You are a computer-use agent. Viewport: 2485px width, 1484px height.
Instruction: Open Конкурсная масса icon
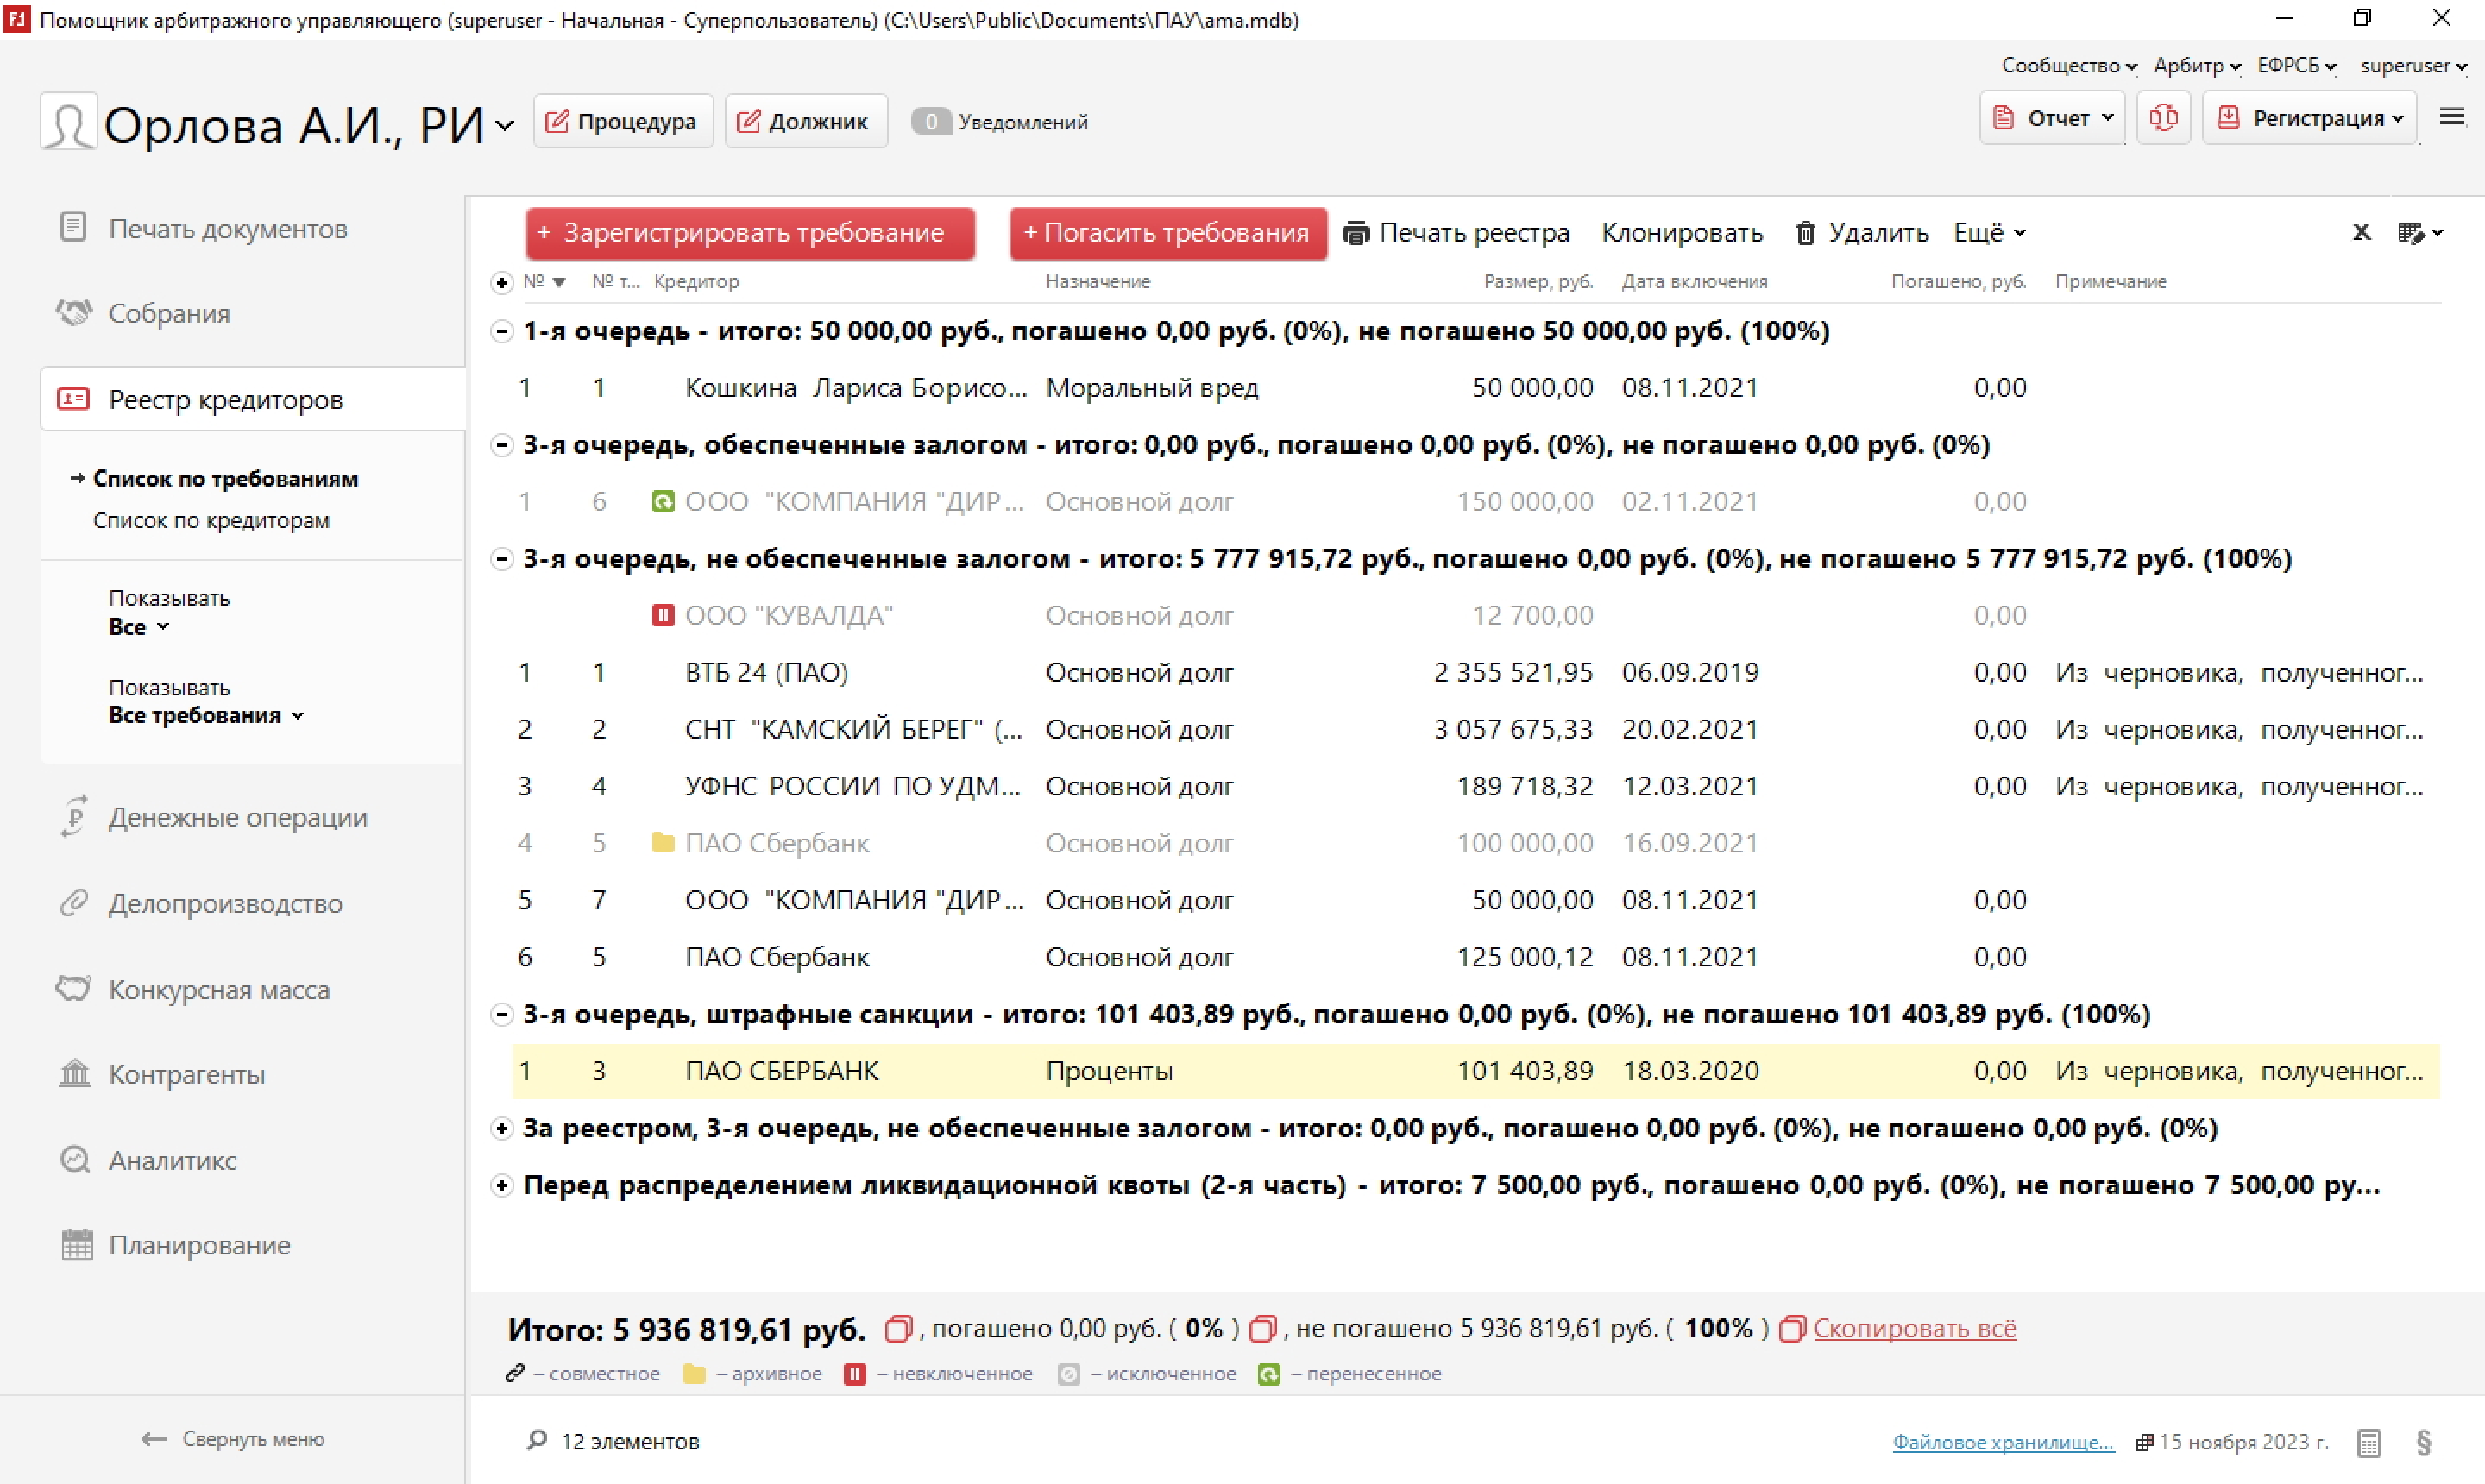coord(73,989)
